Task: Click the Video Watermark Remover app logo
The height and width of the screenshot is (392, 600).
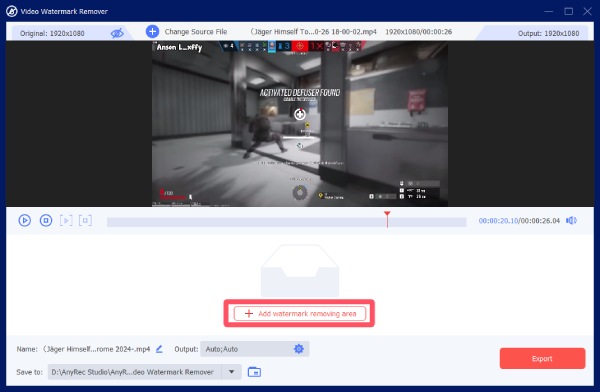Action: (x=12, y=11)
